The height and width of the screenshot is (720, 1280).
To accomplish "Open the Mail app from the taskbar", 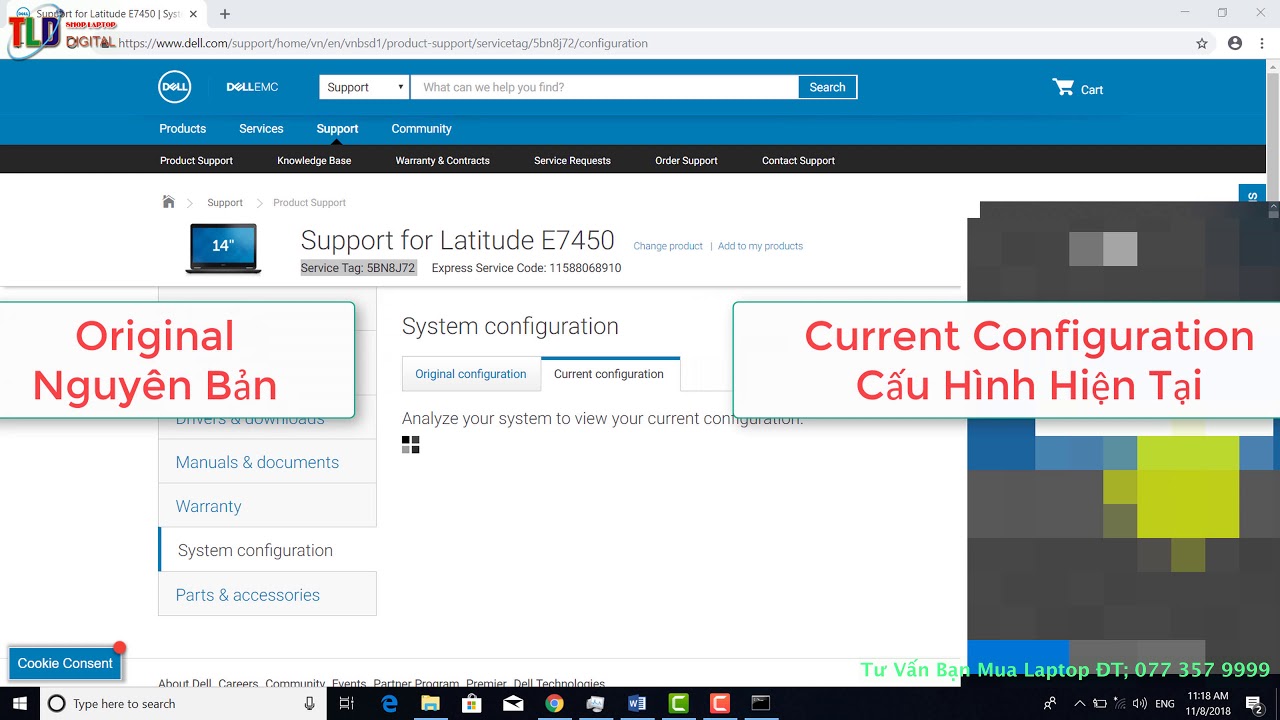I will (x=513, y=703).
